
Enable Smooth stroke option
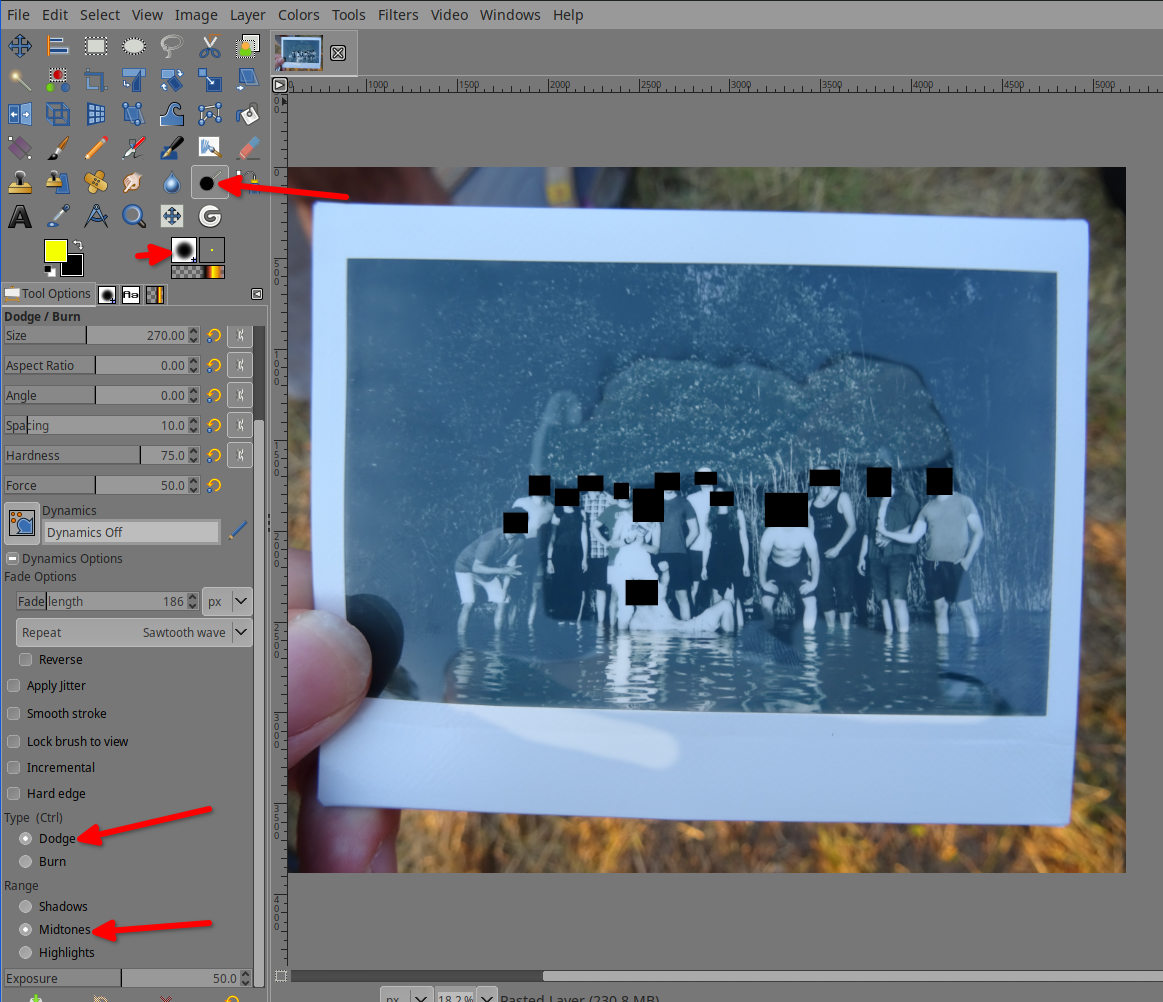tap(14, 714)
